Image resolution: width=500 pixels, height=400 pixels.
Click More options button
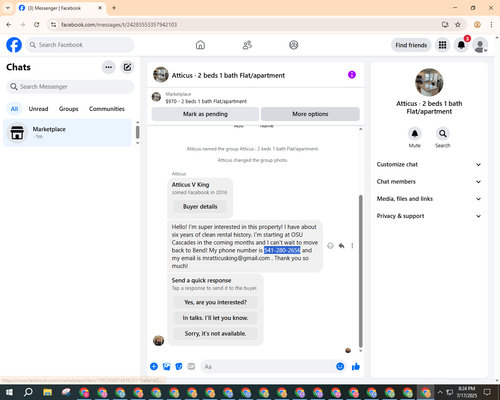[x=310, y=114]
